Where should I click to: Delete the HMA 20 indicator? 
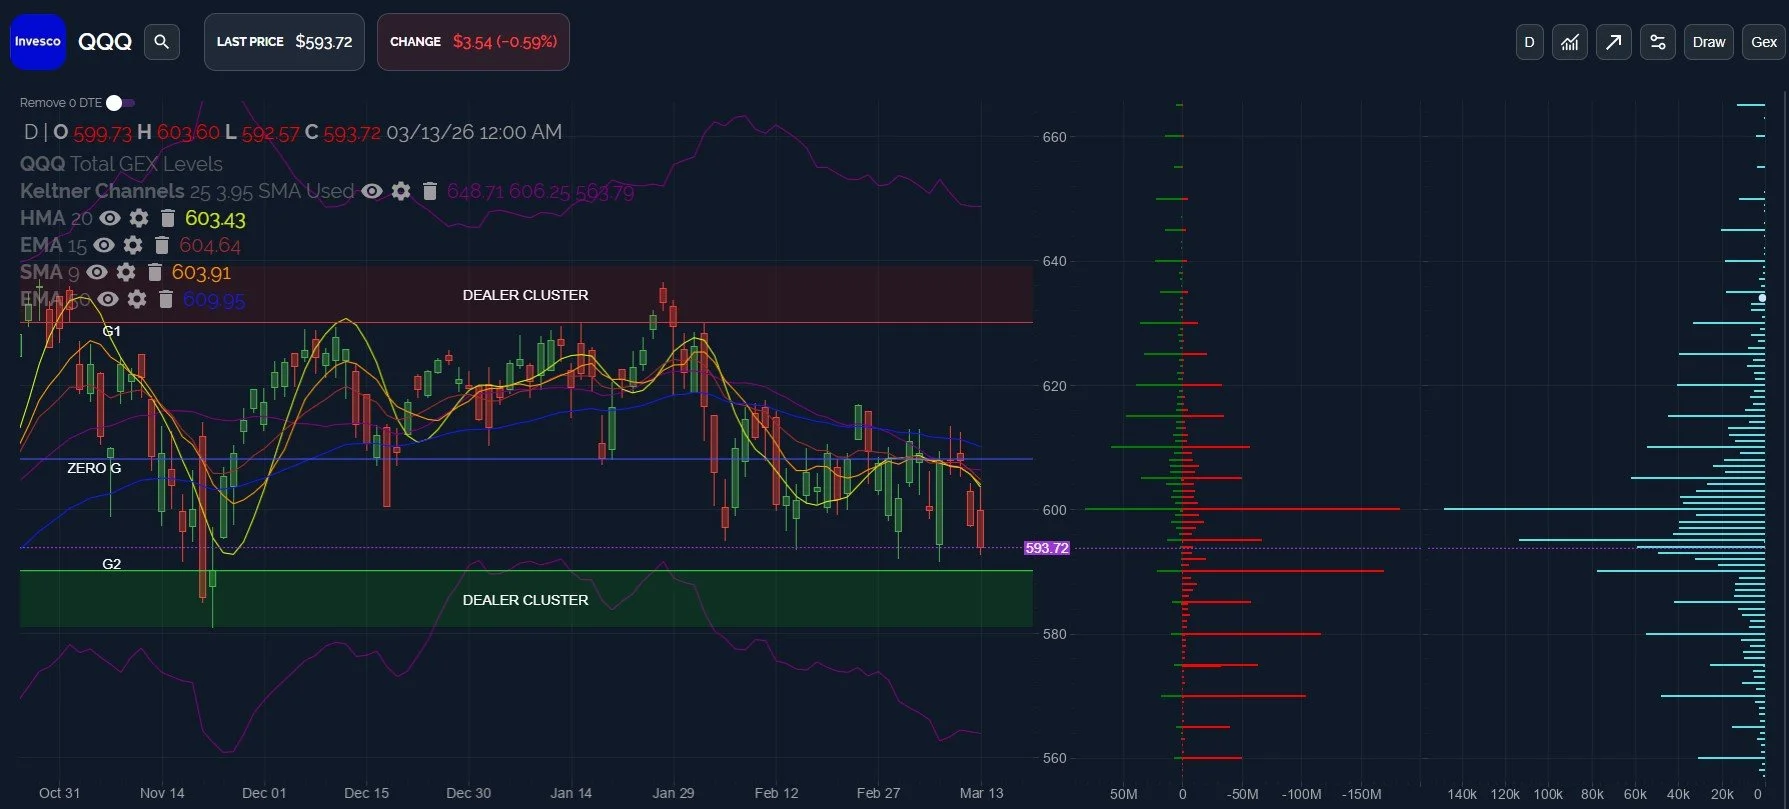(x=168, y=218)
